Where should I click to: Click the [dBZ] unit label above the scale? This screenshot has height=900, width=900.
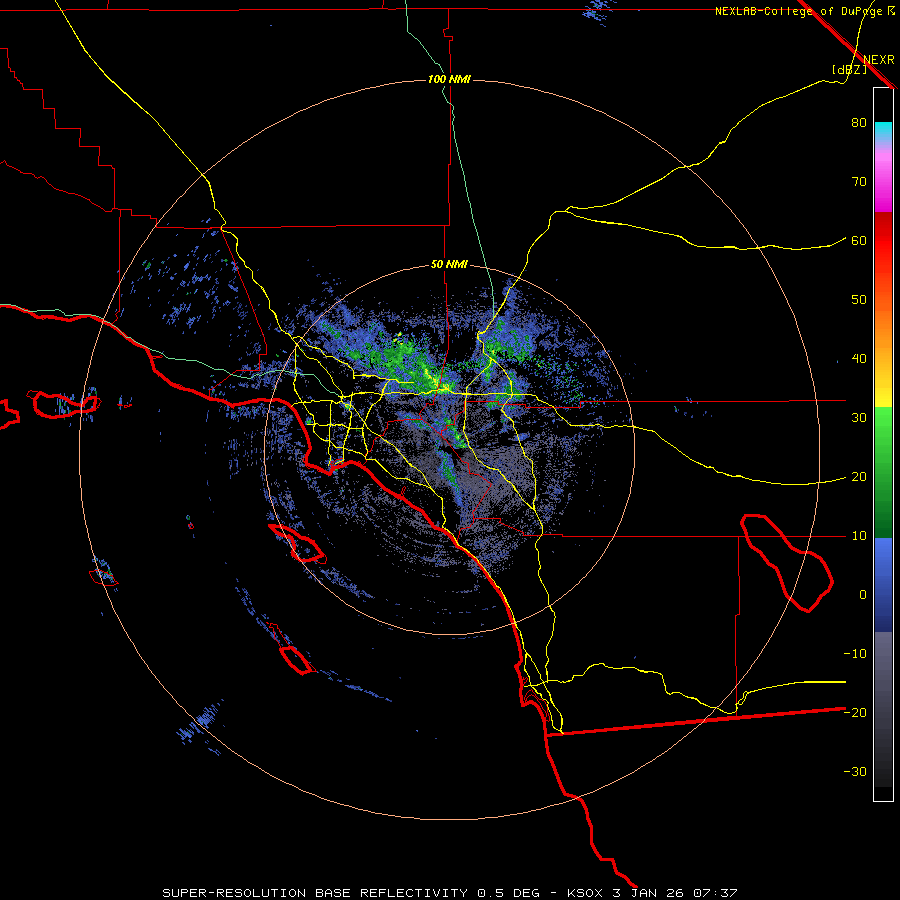coord(849,69)
